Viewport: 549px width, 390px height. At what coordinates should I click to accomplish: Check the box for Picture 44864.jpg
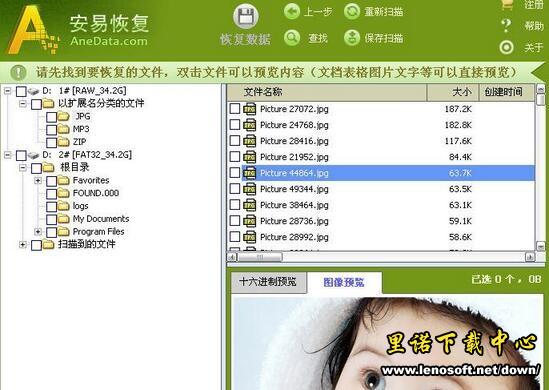[x=235, y=173]
